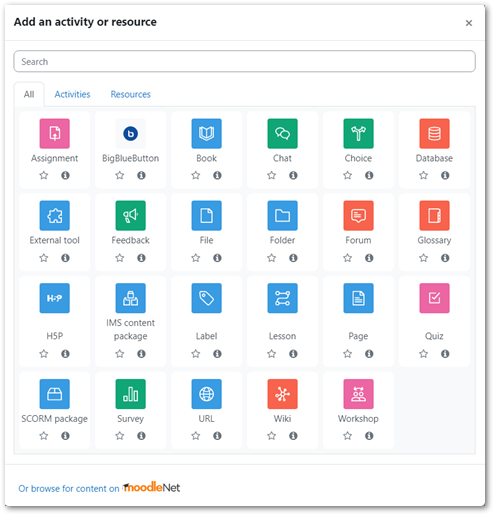Star the Chat activity as favourite
The width and height of the screenshot is (494, 515).
point(272,175)
